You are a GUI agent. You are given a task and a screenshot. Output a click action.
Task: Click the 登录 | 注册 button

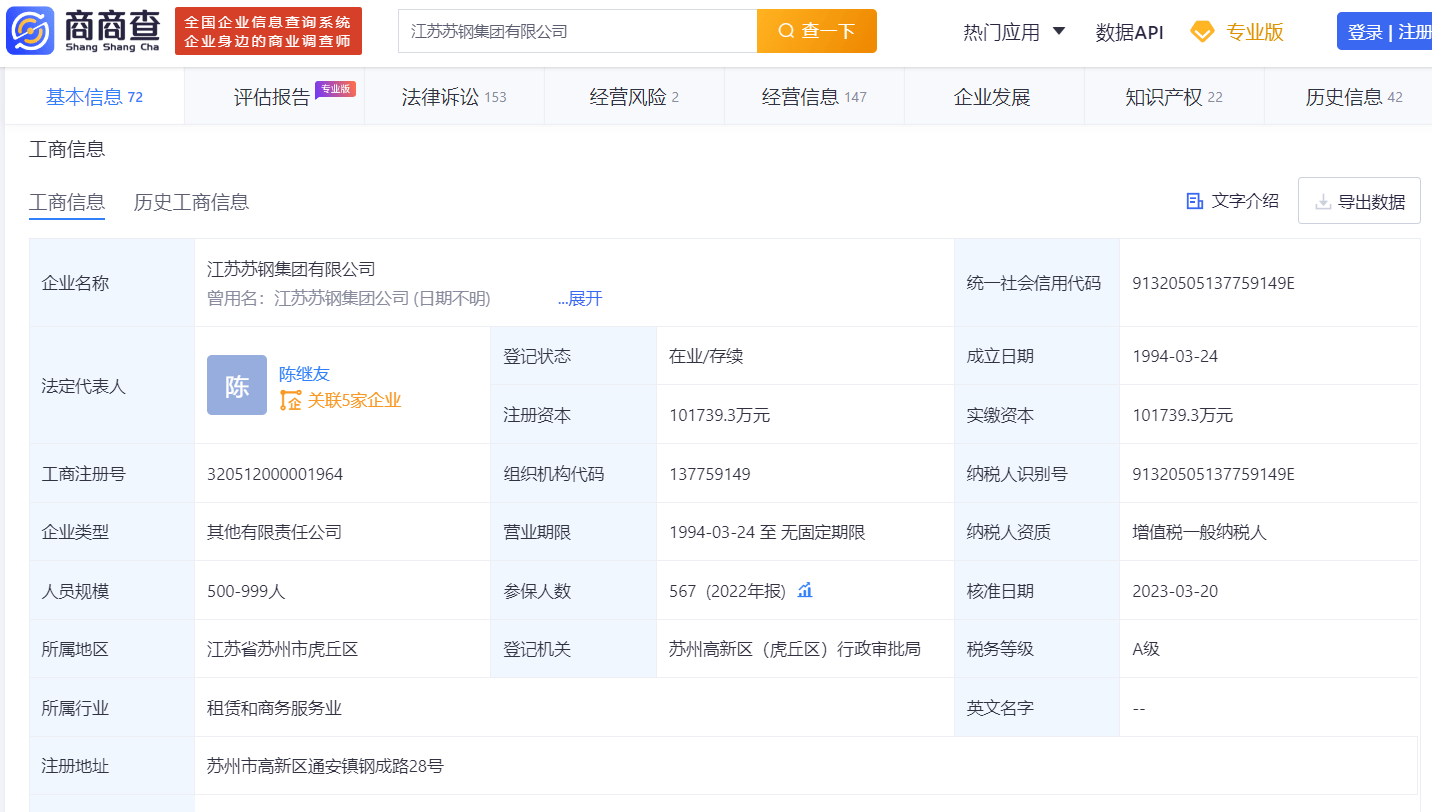[x=1386, y=32]
